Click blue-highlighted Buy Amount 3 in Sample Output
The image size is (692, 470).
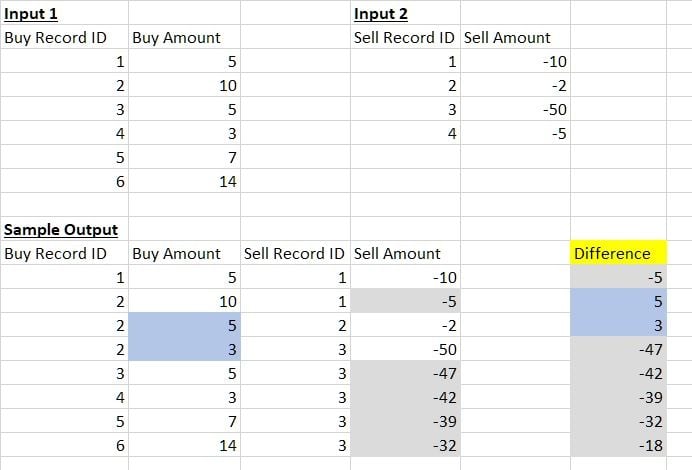tap(184, 349)
